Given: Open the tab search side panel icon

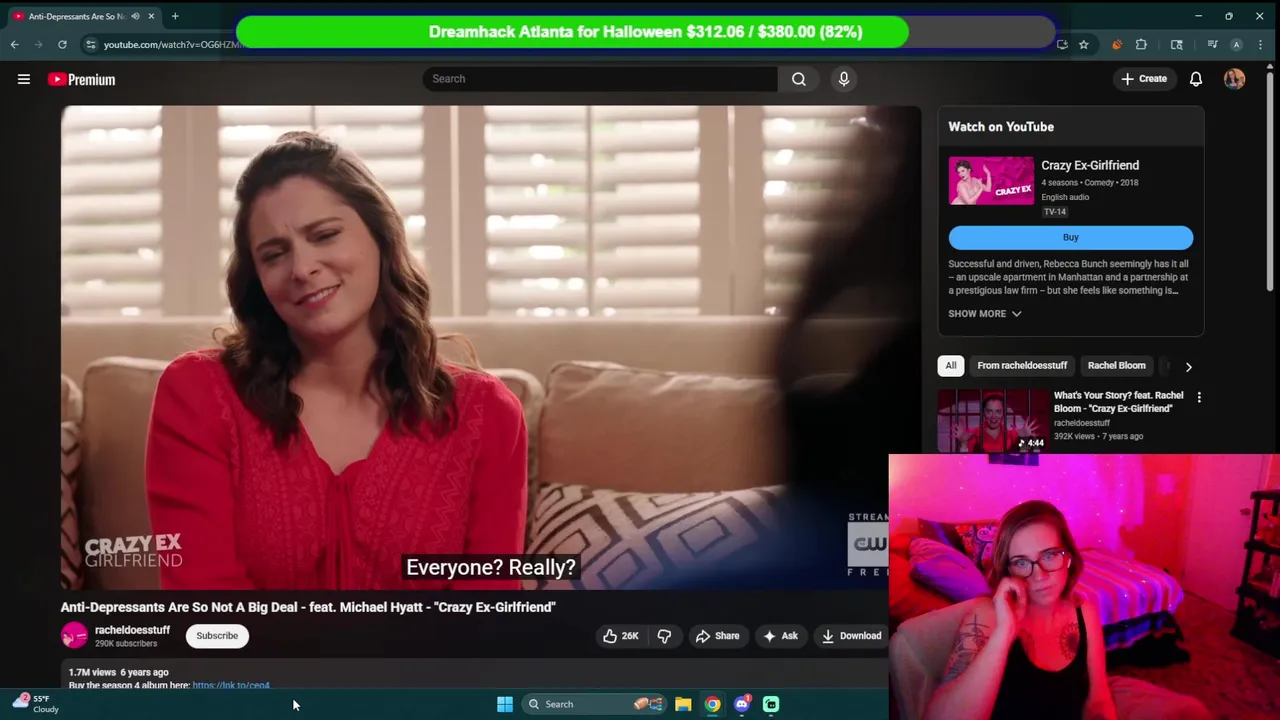Looking at the screenshot, I should coord(1177,44).
